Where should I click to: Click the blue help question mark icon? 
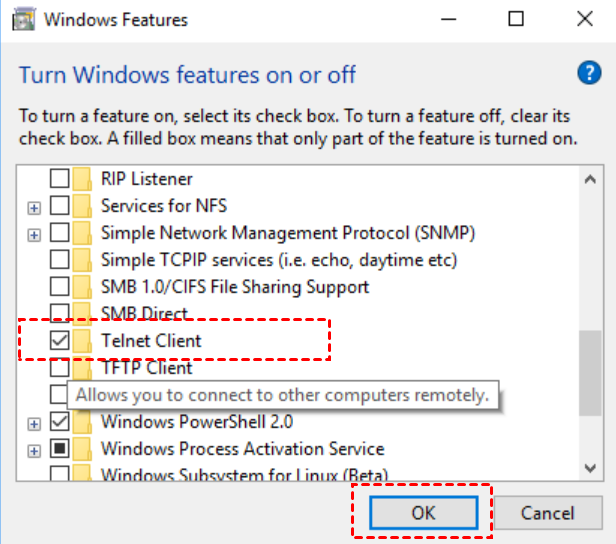pyautogui.click(x=588, y=73)
